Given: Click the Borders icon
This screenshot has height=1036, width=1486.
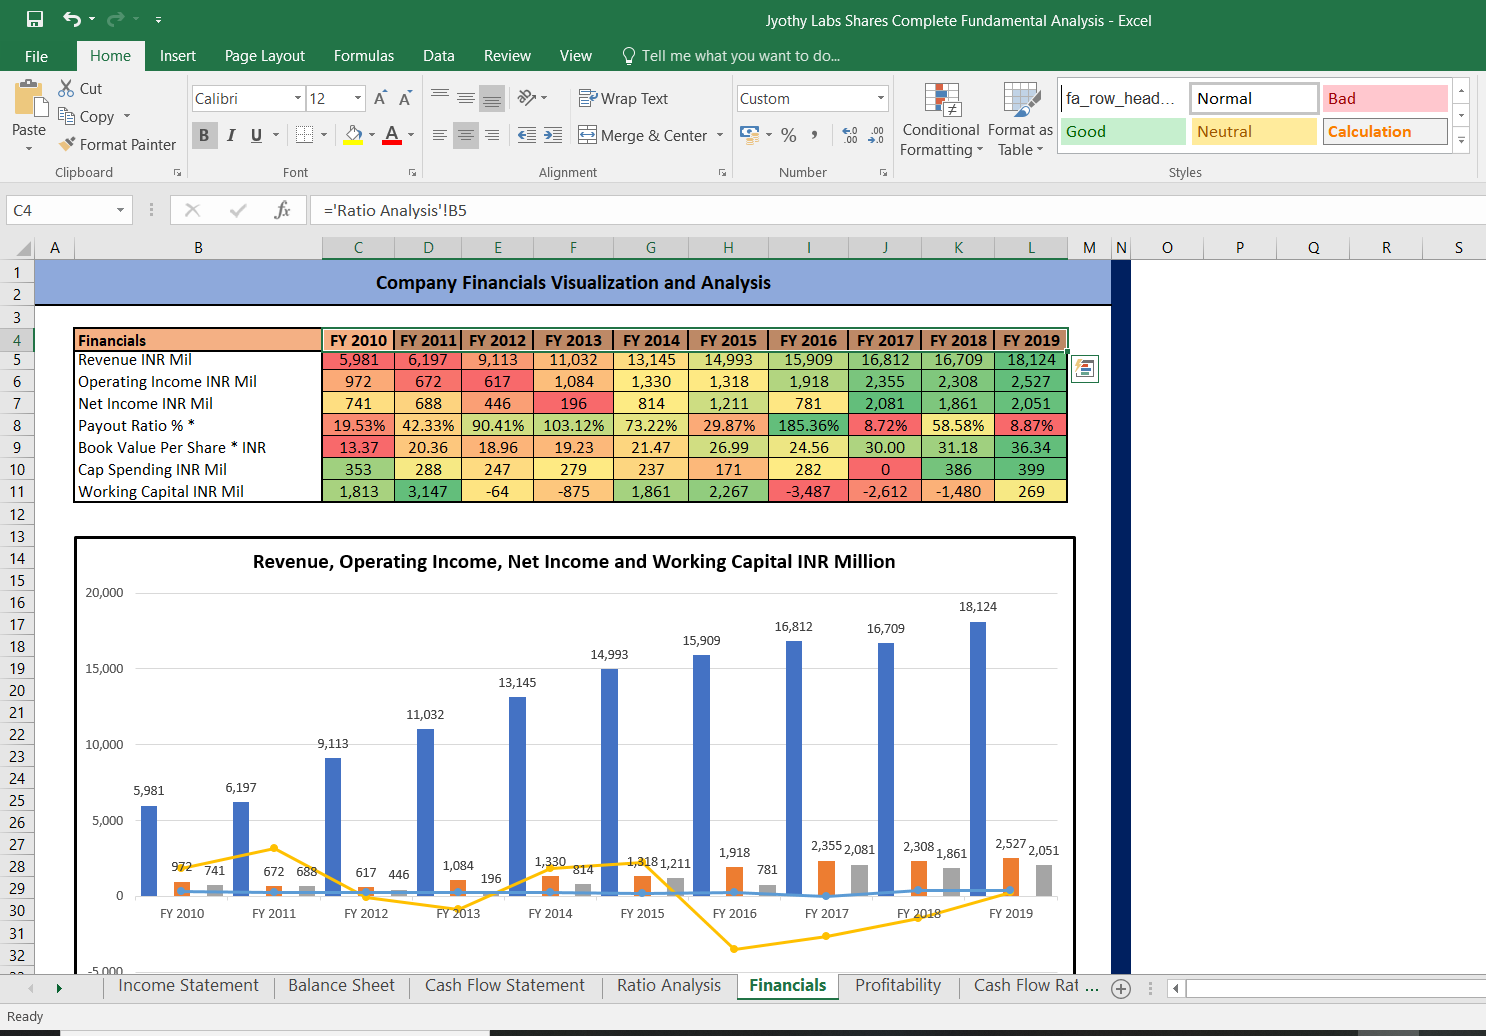Looking at the screenshot, I should pyautogui.click(x=305, y=135).
